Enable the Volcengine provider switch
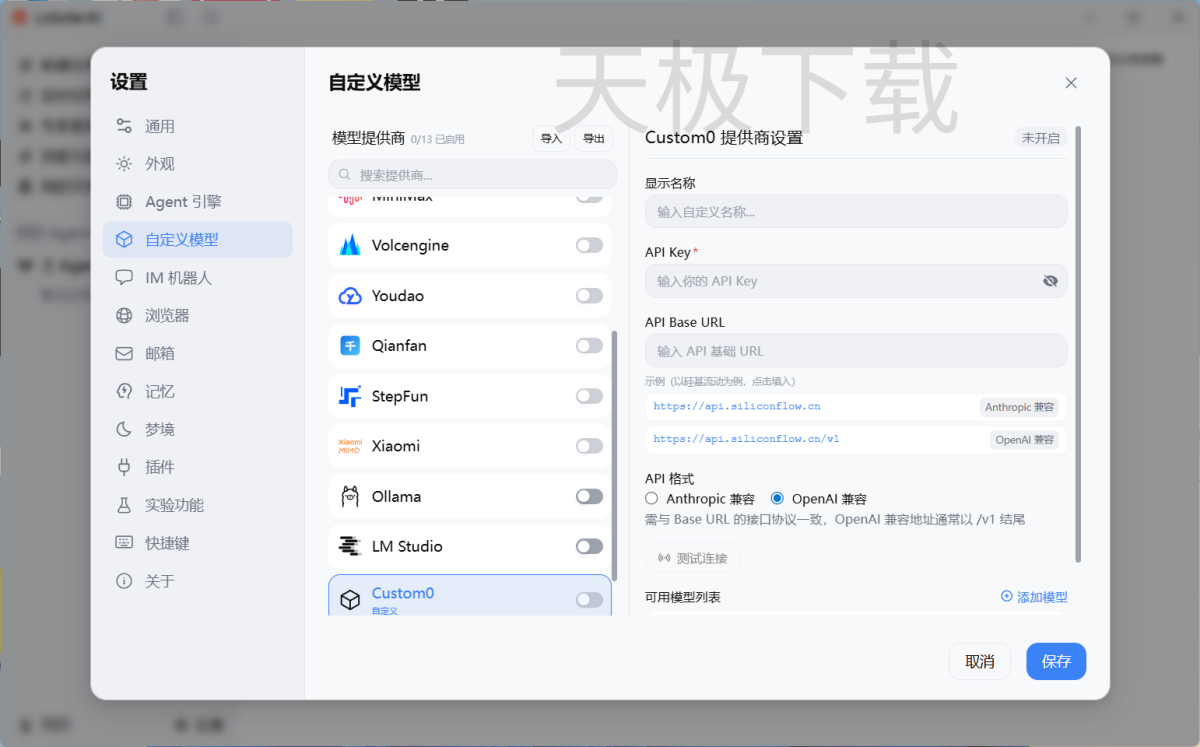 pyautogui.click(x=589, y=246)
